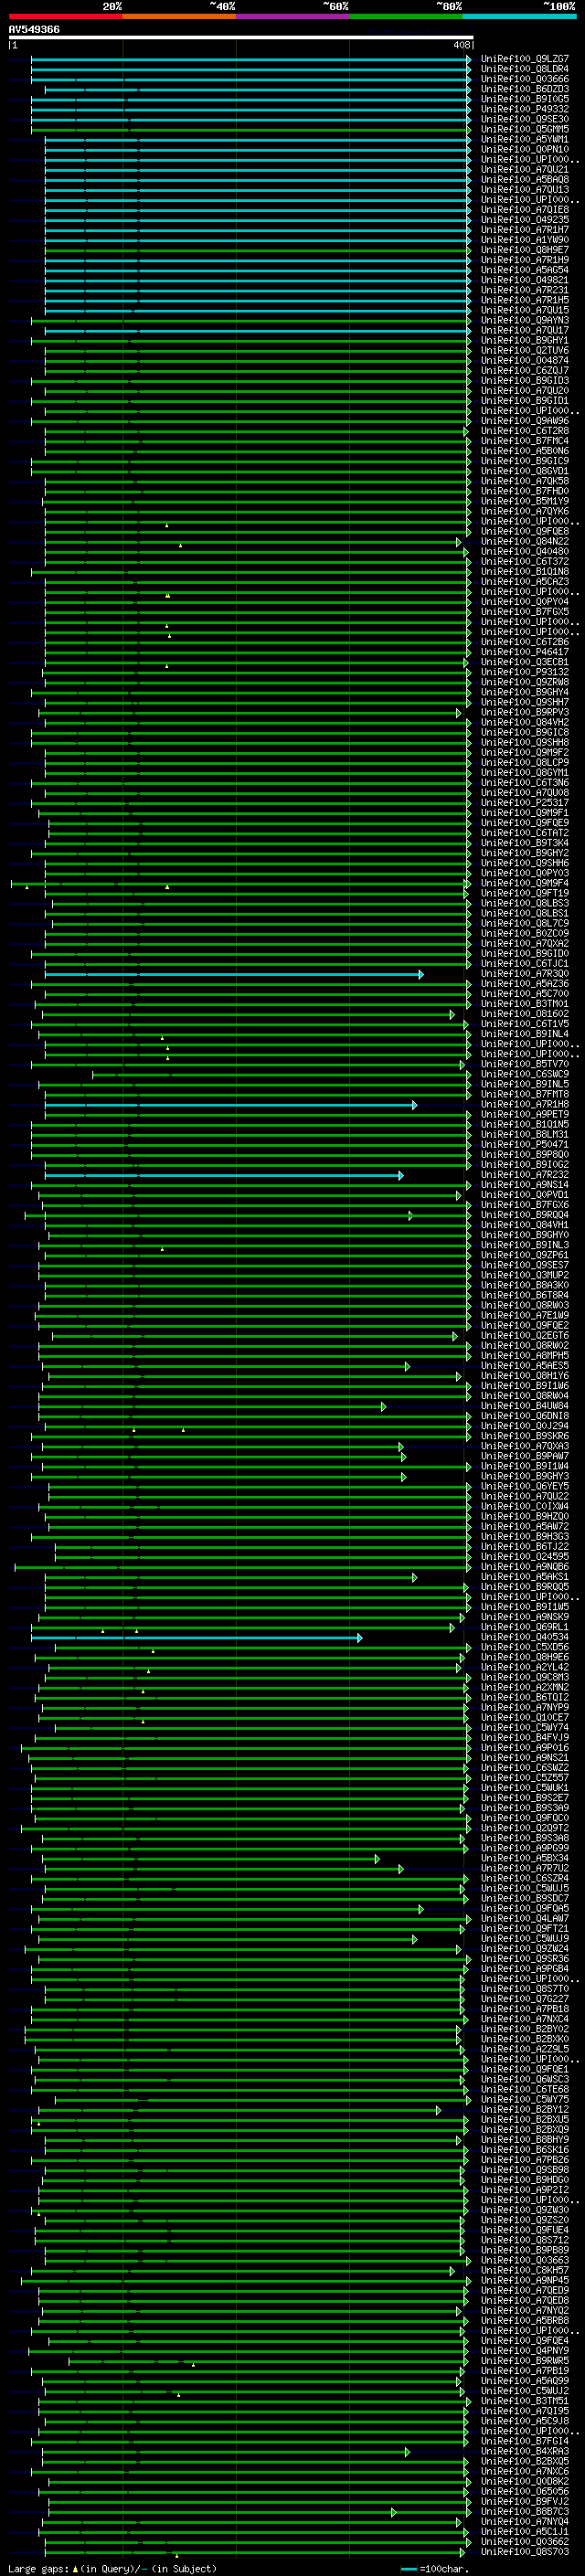585x2576 pixels.
Task: Click hit label UniRef100_B4FVJ9
Action: point(525,1738)
